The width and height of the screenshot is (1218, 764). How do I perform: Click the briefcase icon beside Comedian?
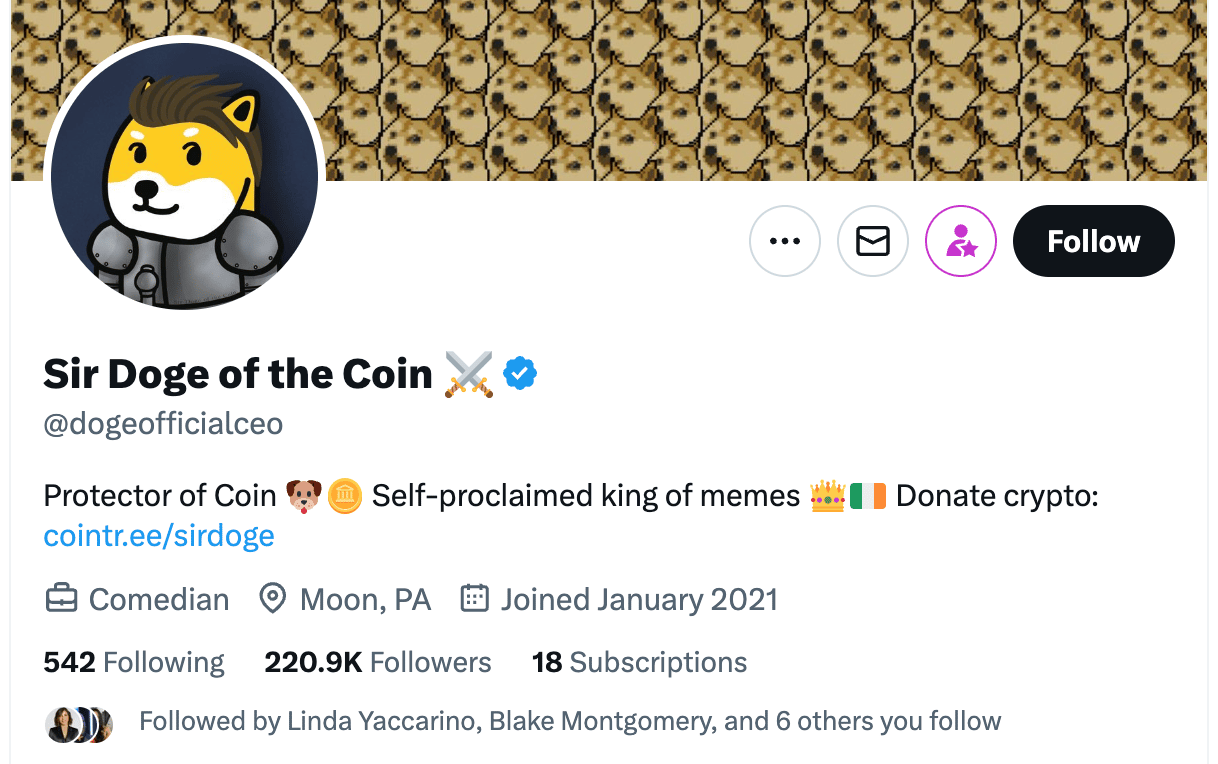pyautogui.click(x=62, y=599)
